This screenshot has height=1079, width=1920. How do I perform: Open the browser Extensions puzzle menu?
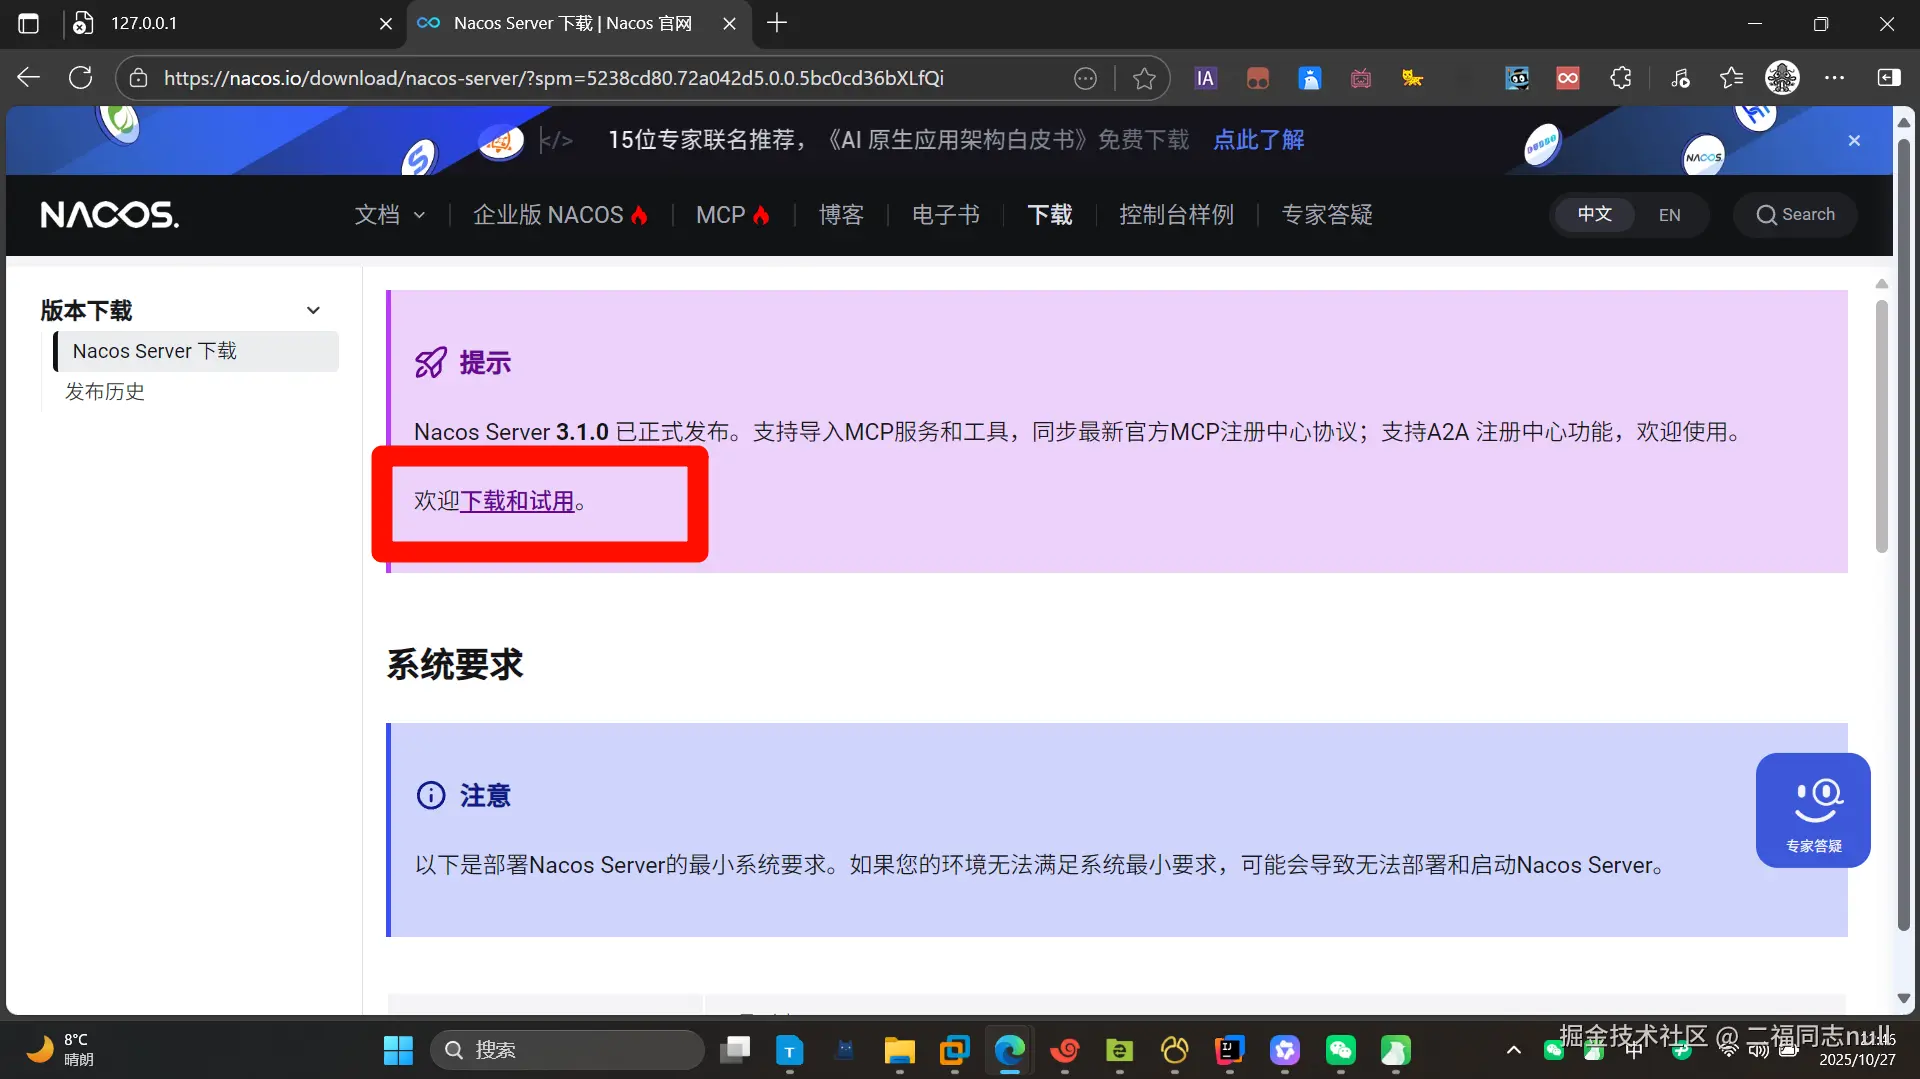[x=1621, y=78]
